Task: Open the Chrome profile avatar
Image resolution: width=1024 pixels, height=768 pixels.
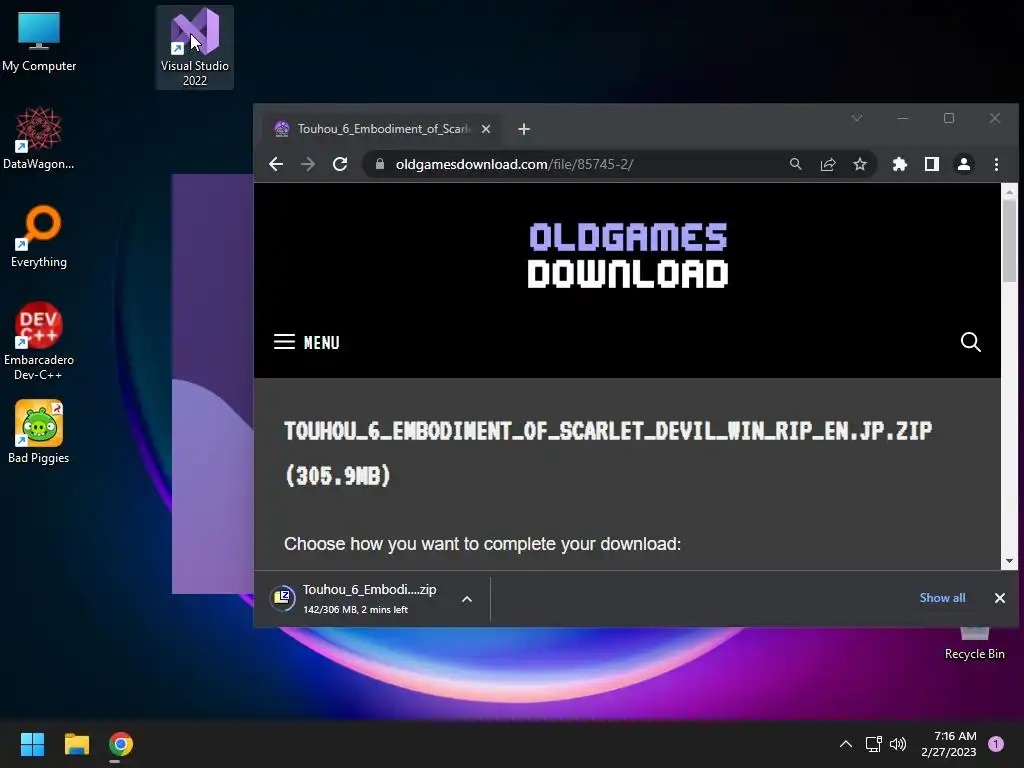Action: [x=964, y=164]
